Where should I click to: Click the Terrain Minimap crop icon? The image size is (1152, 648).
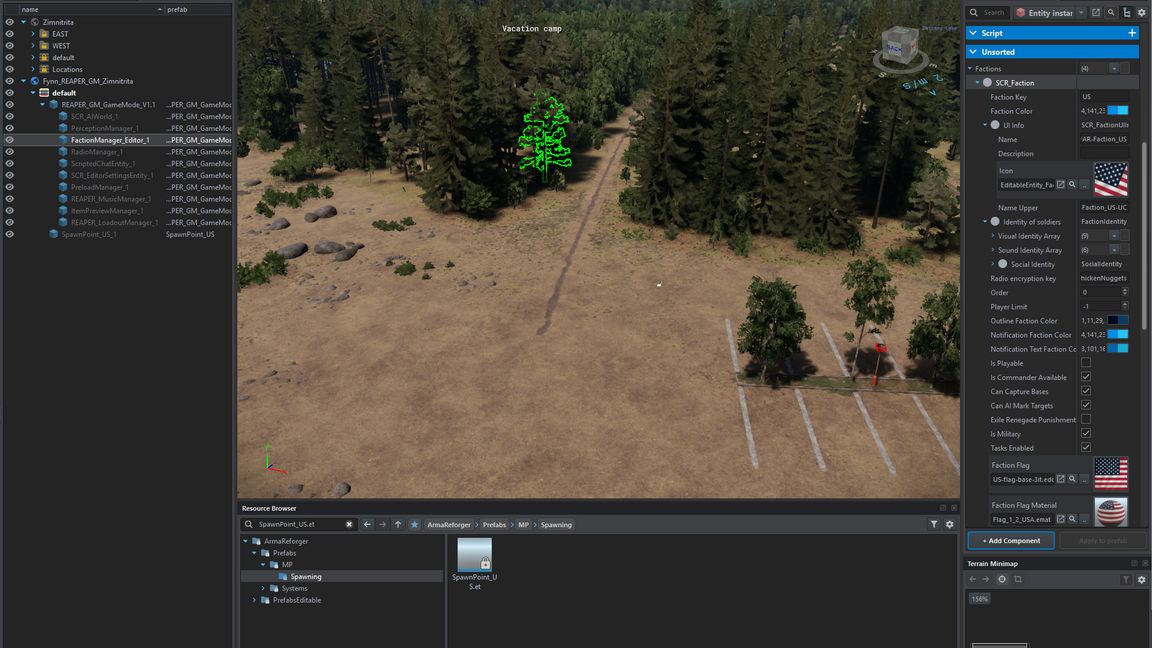click(x=1018, y=579)
